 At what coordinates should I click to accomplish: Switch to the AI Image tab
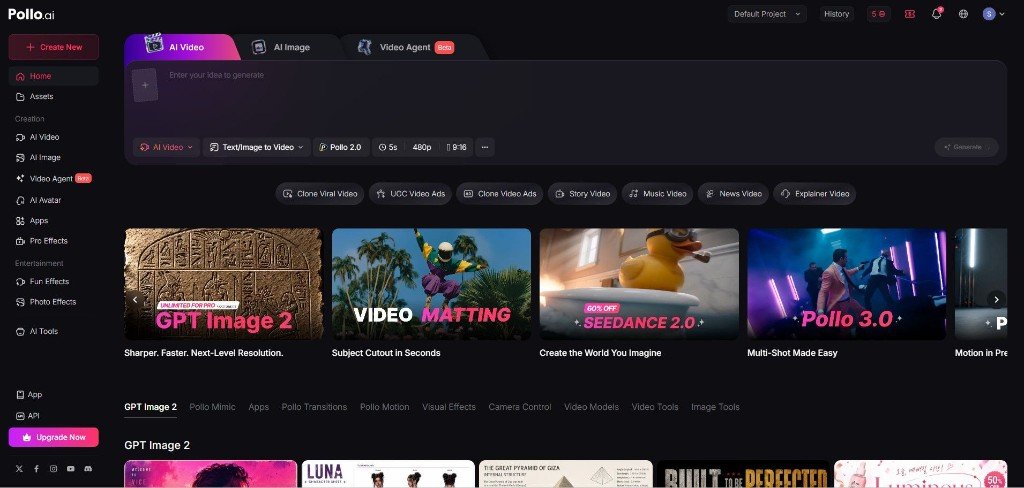click(x=282, y=47)
